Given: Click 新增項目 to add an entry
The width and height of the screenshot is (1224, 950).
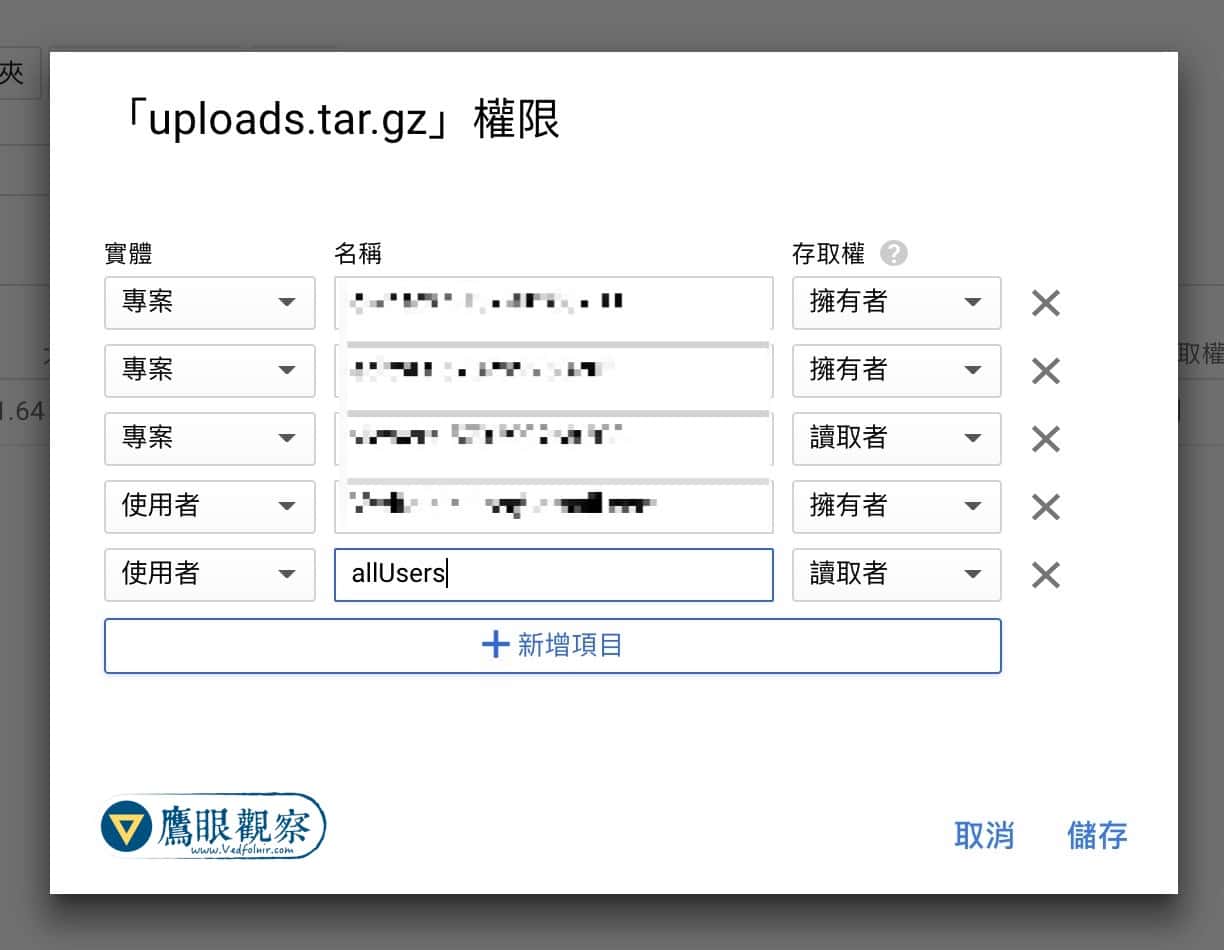Looking at the screenshot, I should pos(553,646).
